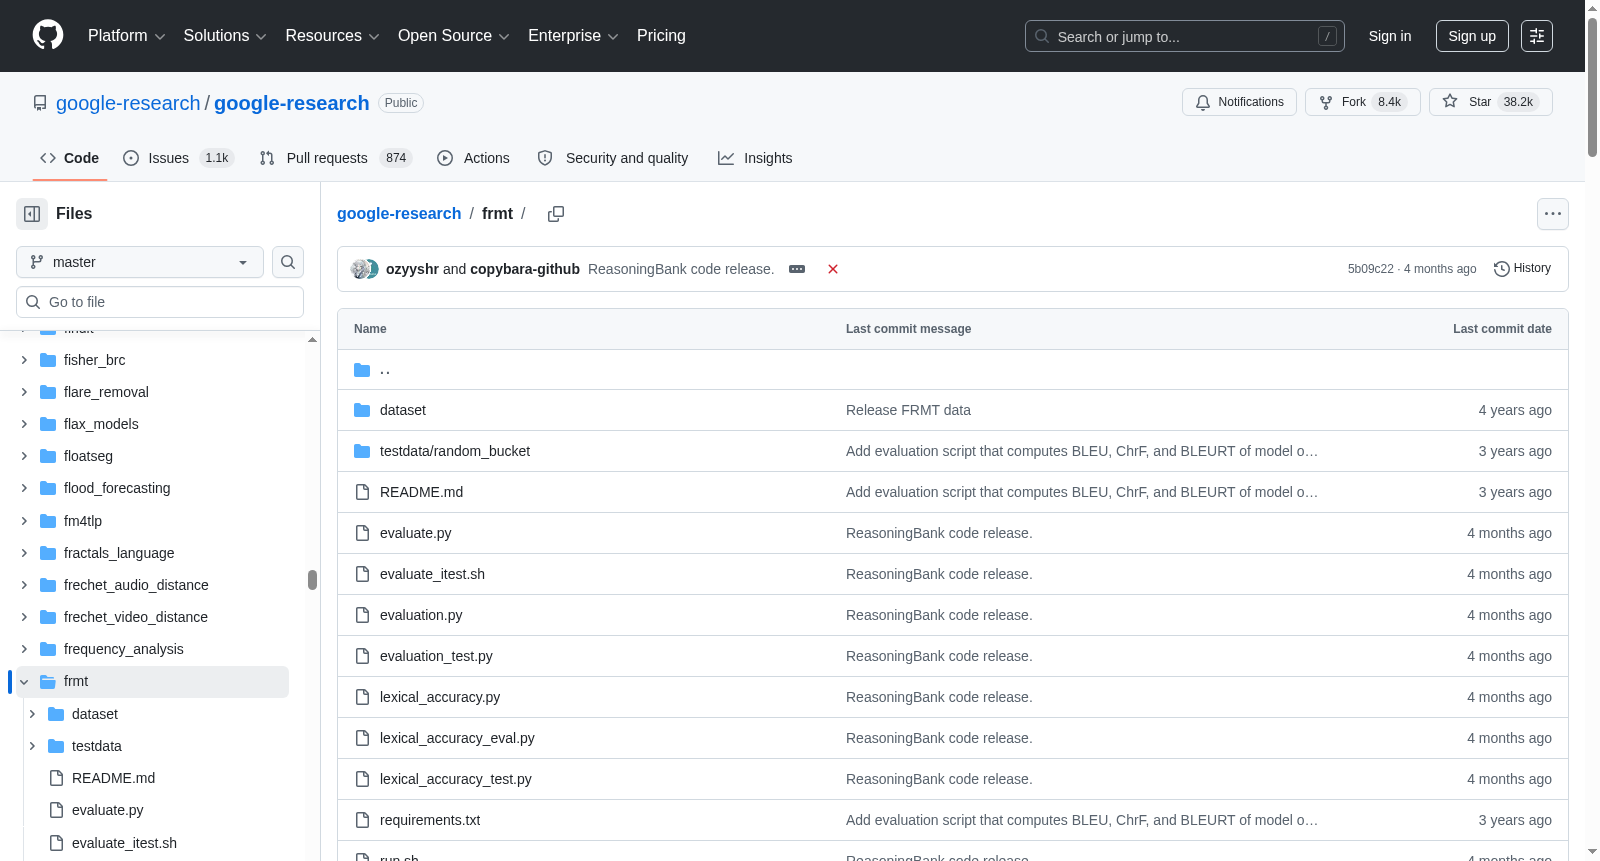Select flood_forecasting in file tree

point(117,488)
